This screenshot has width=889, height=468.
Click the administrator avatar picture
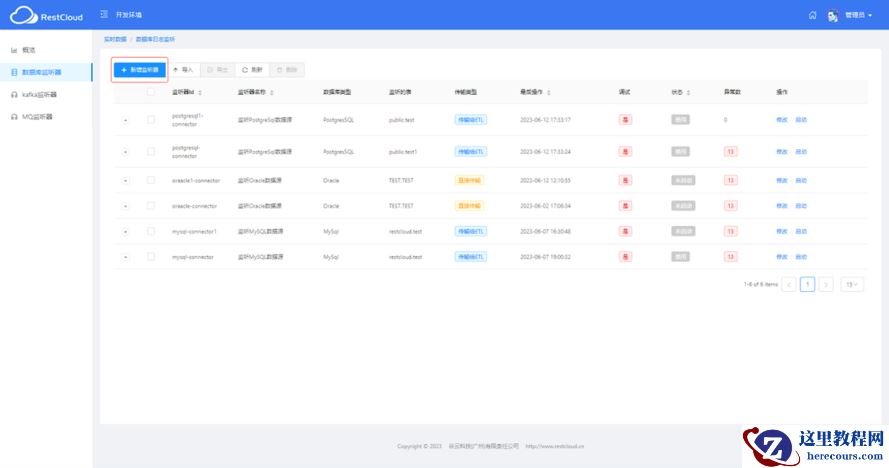(832, 15)
